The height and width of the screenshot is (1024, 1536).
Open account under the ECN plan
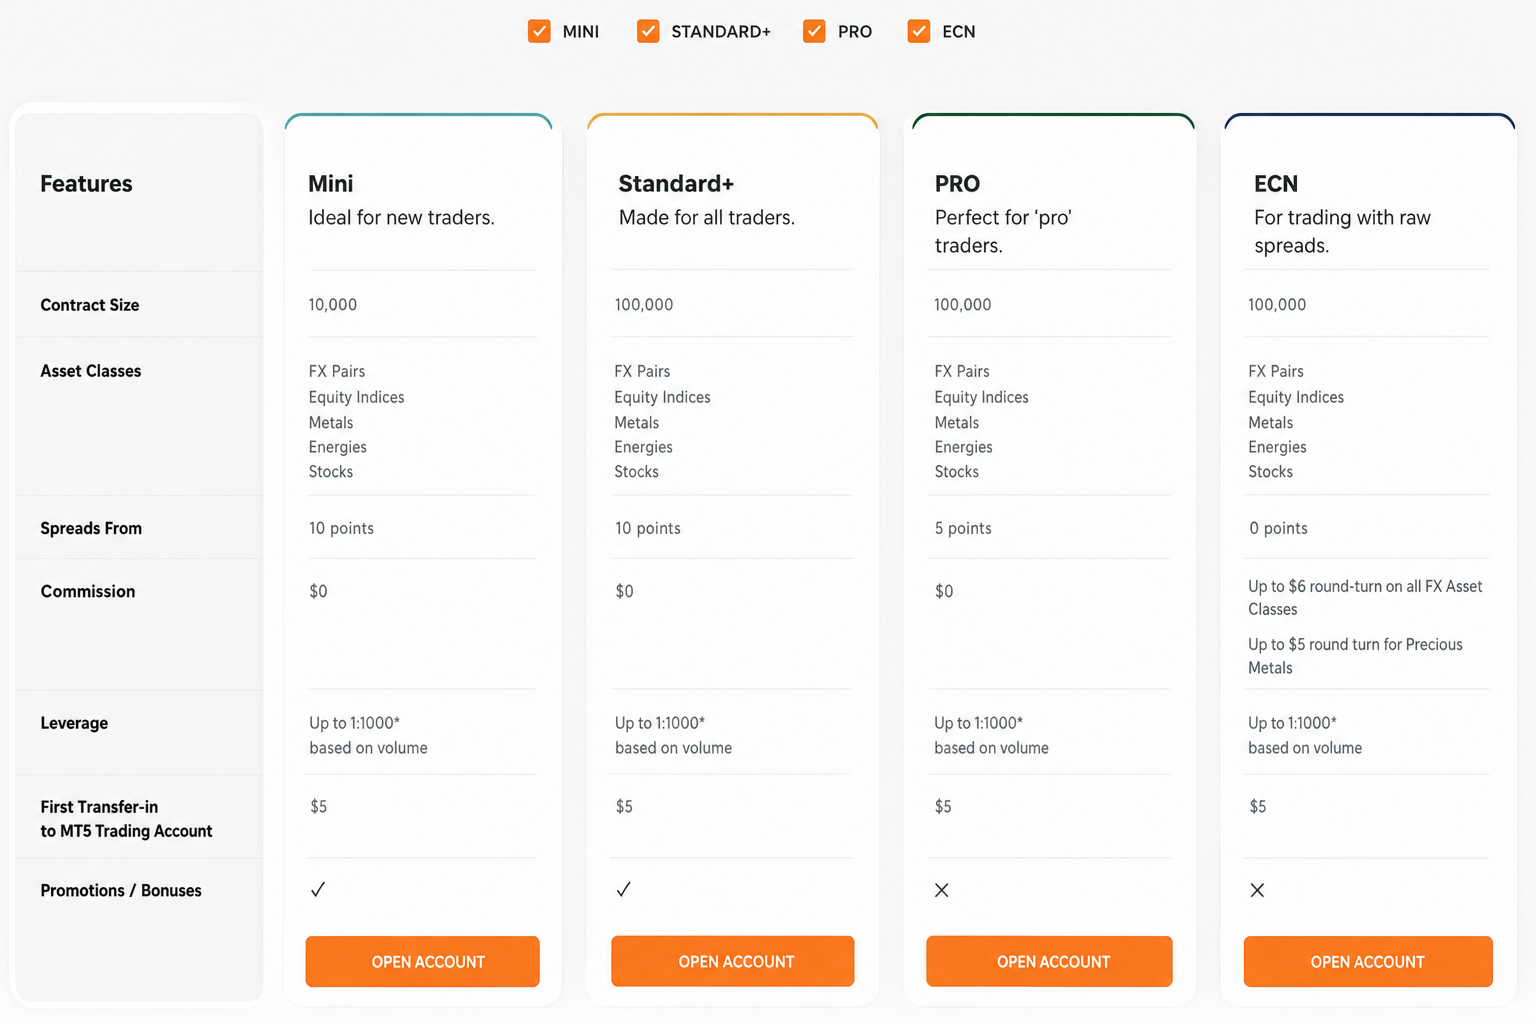coord(1368,961)
